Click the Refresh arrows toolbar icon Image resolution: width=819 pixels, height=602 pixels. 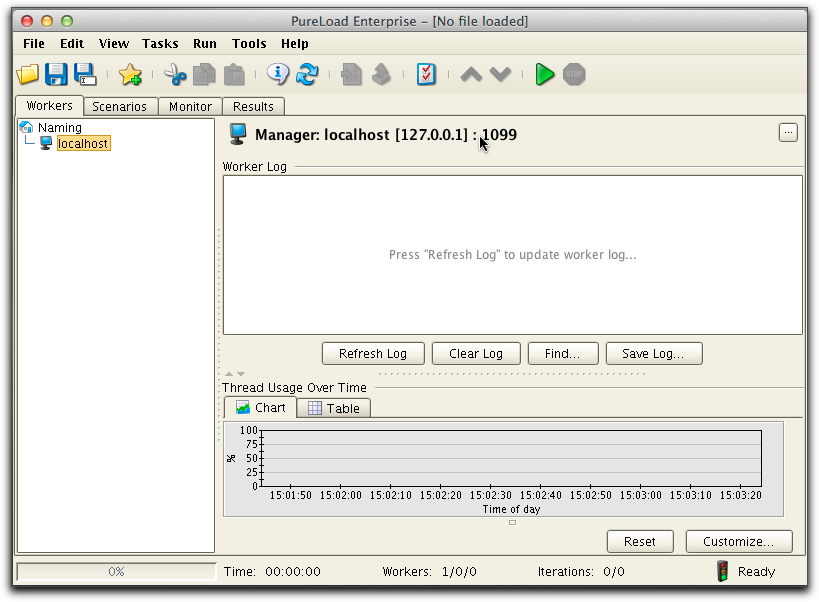coord(307,74)
